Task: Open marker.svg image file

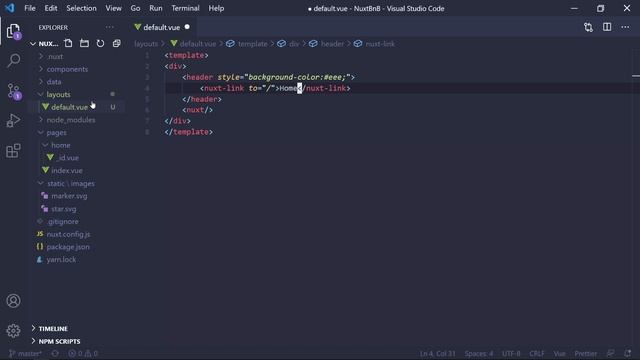Action: pyautogui.click(x=69, y=196)
